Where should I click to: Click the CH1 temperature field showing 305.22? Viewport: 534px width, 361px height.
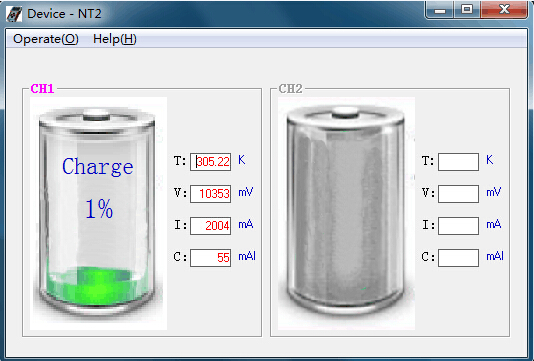[x=210, y=162]
